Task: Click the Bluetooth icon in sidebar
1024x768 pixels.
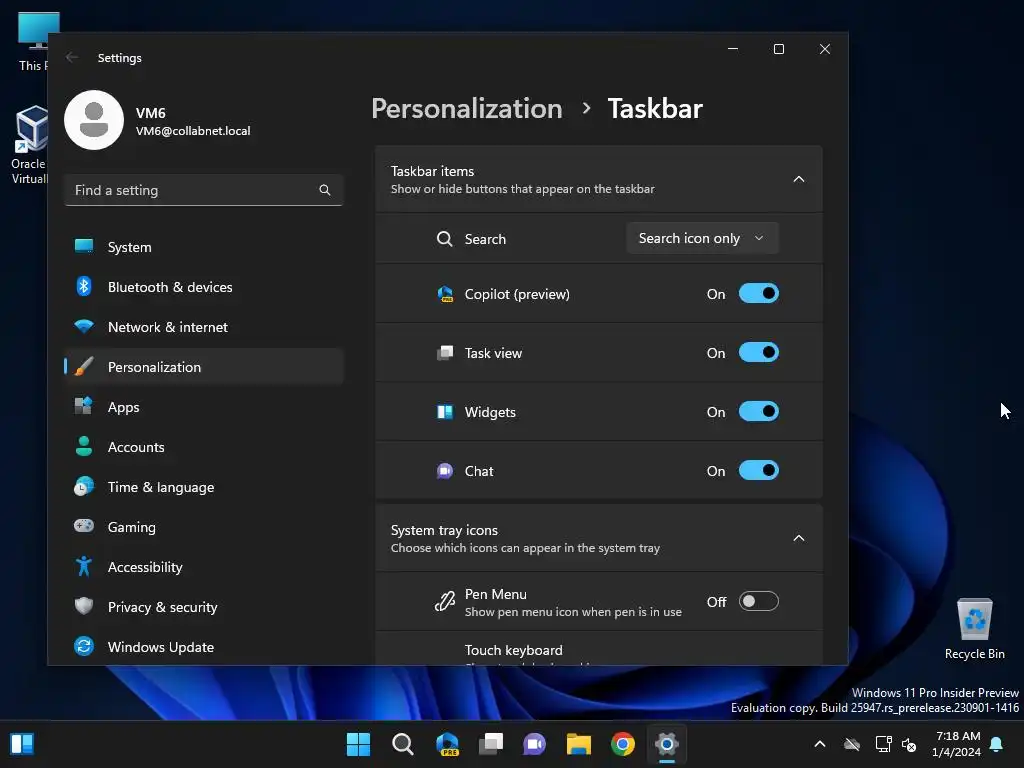Action: (84, 286)
